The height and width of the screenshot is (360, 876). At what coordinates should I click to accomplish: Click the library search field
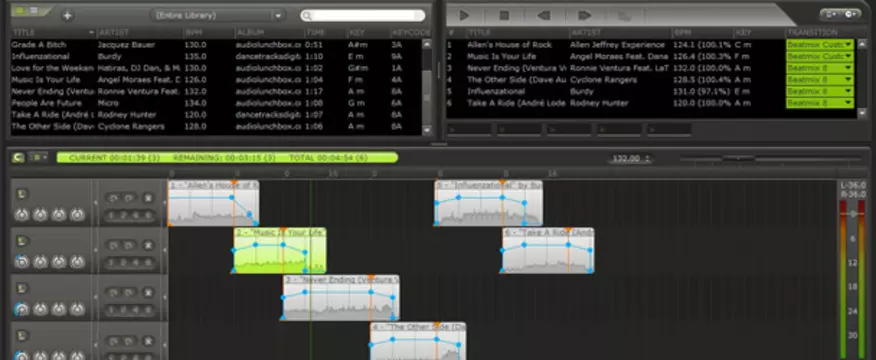(363, 16)
